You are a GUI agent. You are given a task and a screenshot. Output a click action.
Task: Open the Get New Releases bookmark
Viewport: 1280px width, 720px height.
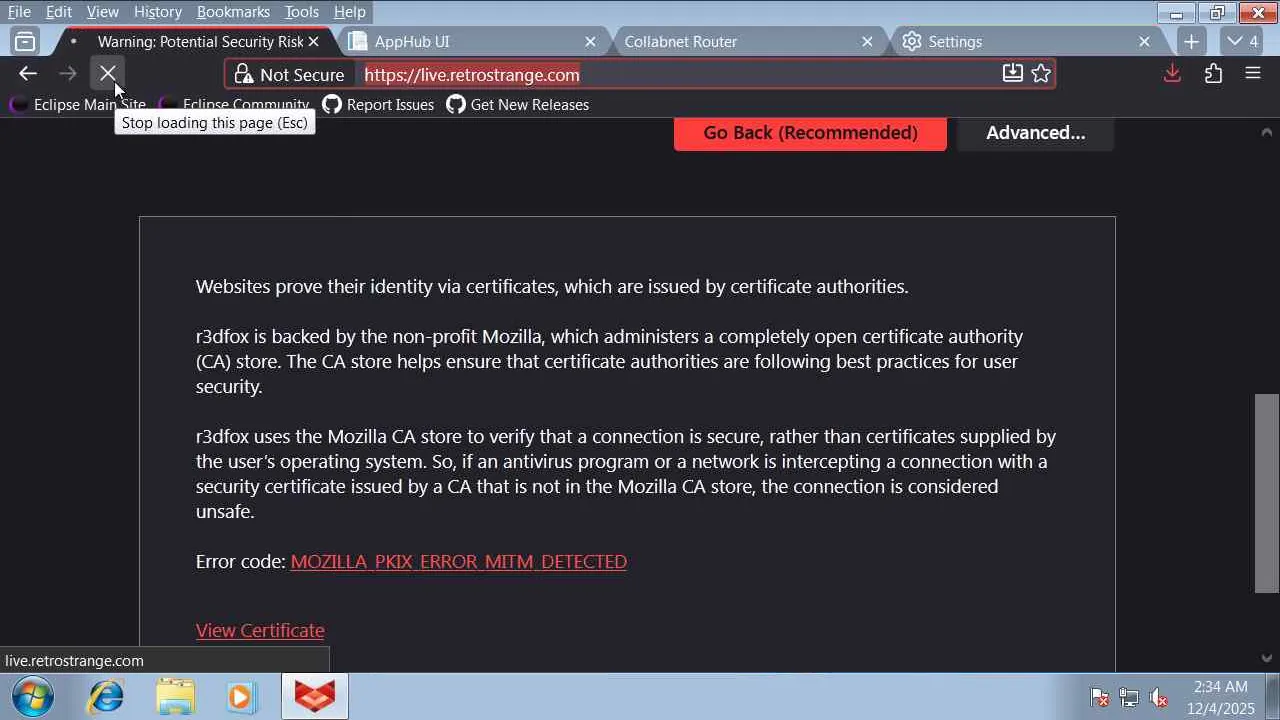(517, 104)
